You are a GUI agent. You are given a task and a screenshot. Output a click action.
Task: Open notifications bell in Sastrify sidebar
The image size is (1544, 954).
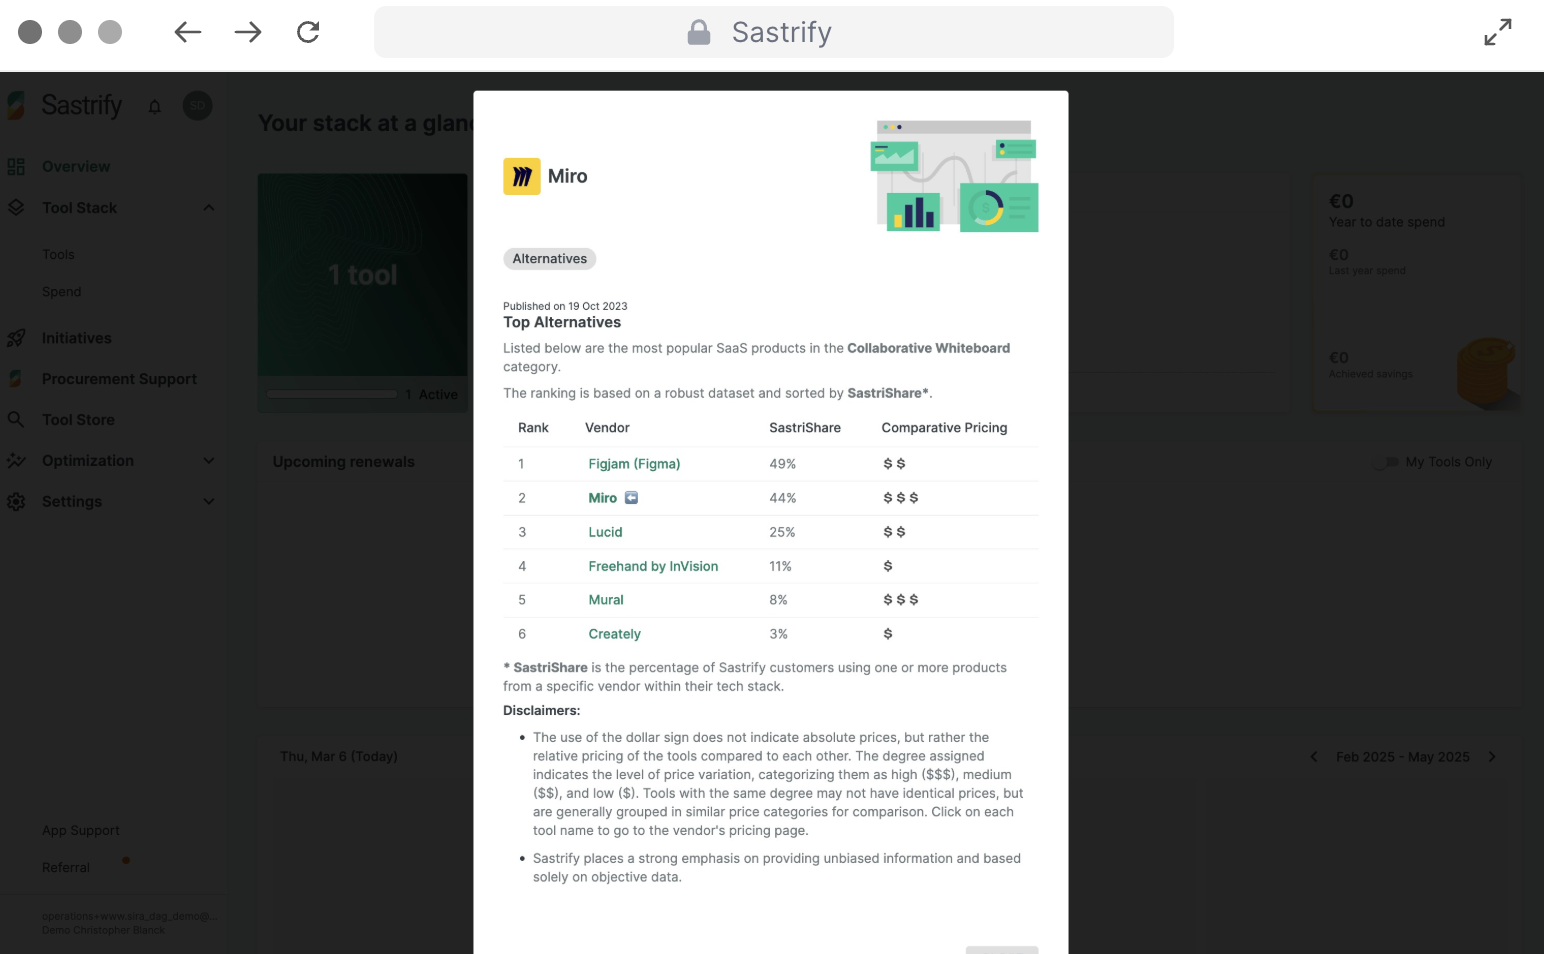(155, 106)
